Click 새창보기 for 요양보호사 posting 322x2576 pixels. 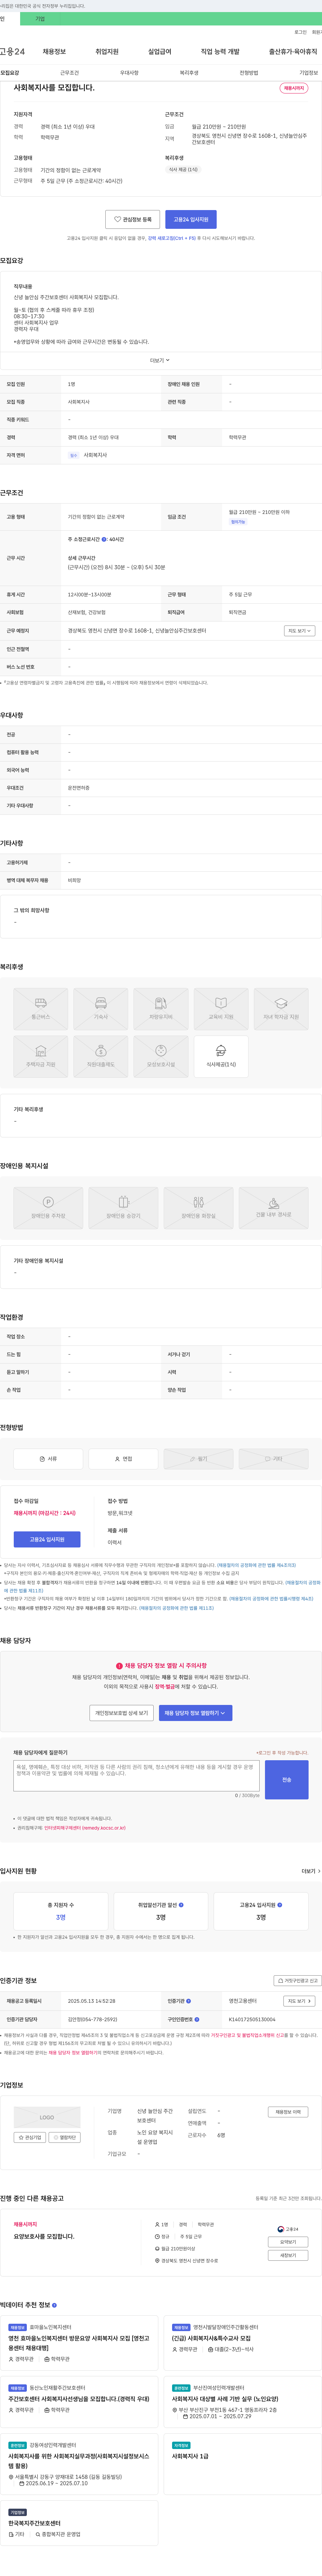[x=288, y=2255]
